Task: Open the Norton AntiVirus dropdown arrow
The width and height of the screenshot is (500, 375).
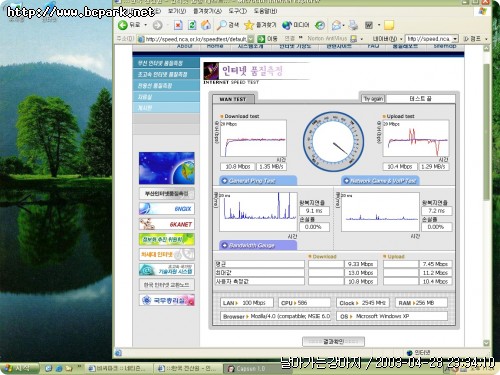Action: pos(362,39)
